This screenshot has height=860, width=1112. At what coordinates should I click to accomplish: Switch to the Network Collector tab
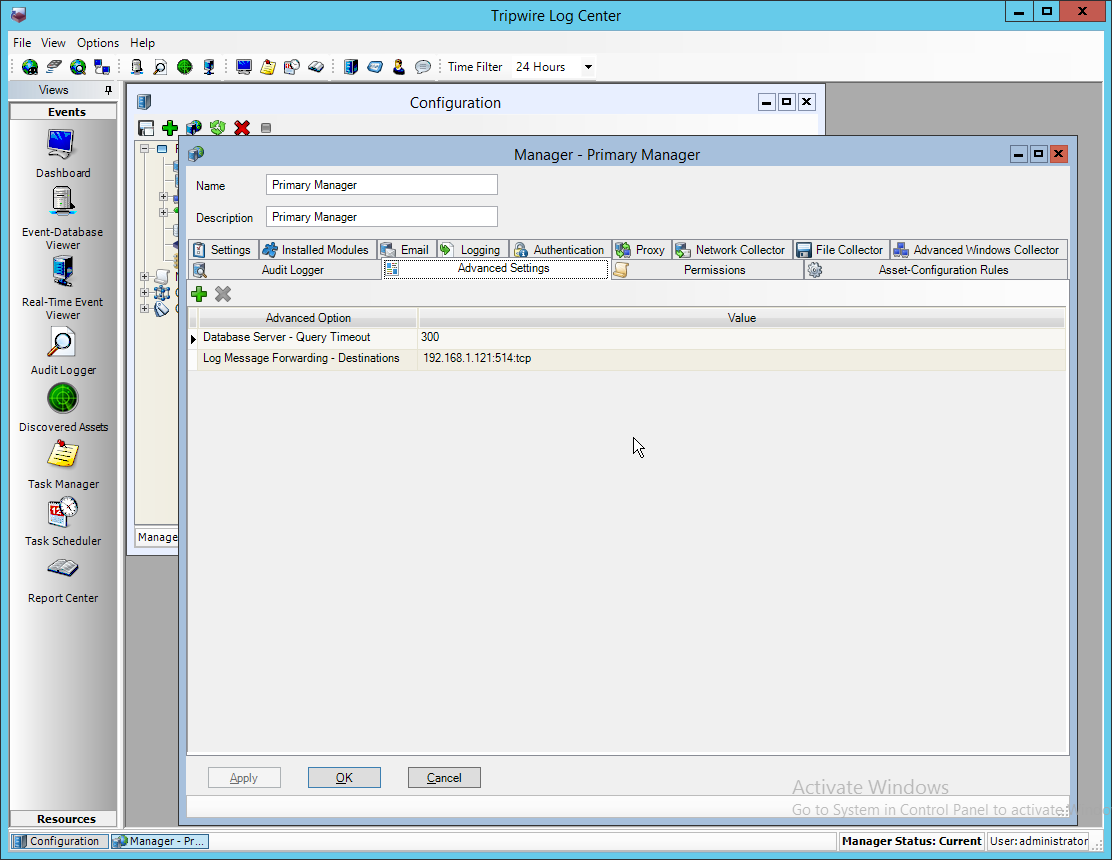[x=732, y=250]
